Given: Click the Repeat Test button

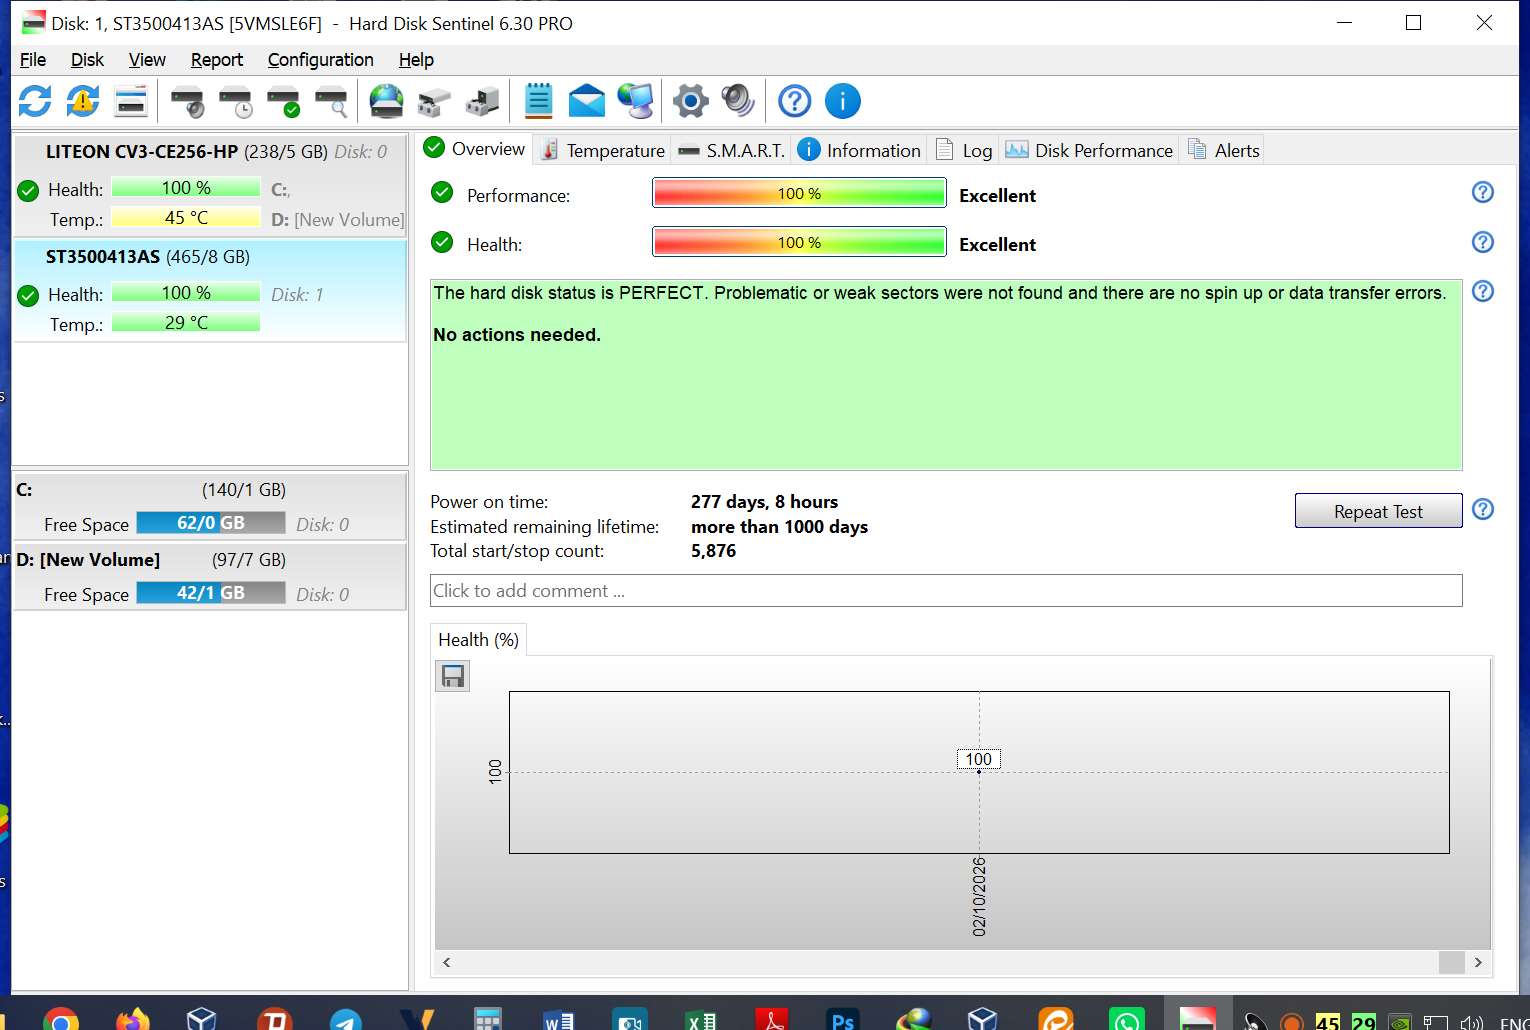Looking at the screenshot, I should pos(1378,511).
